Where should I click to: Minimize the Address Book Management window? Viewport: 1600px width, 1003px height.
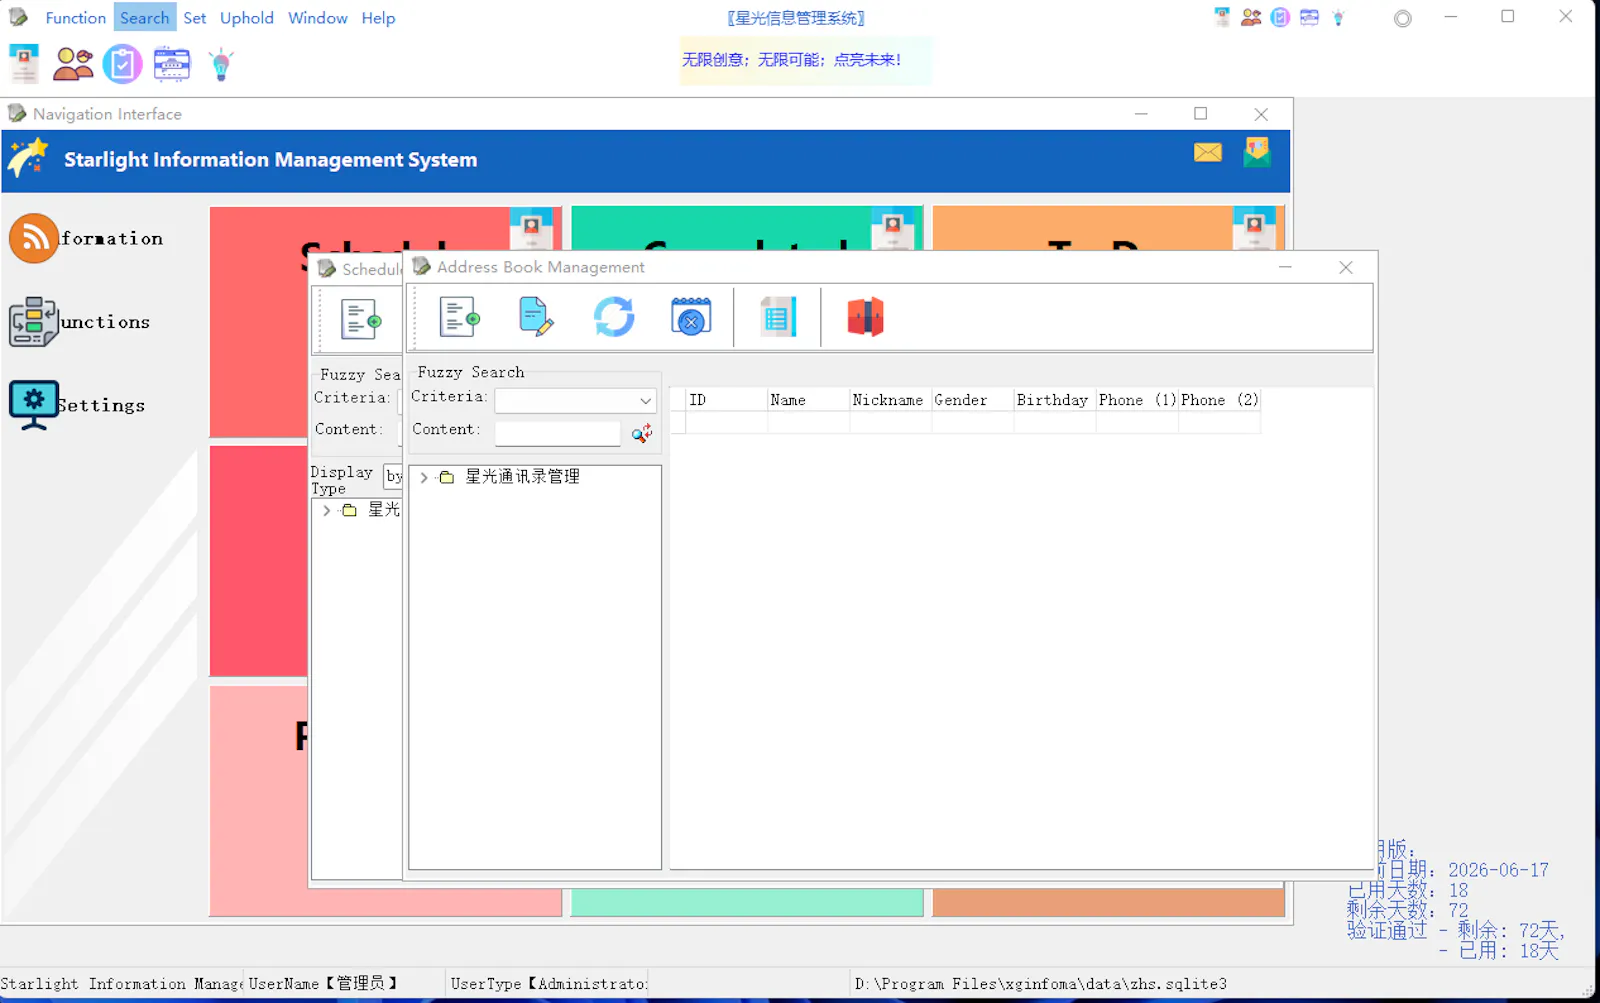(x=1285, y=267)
